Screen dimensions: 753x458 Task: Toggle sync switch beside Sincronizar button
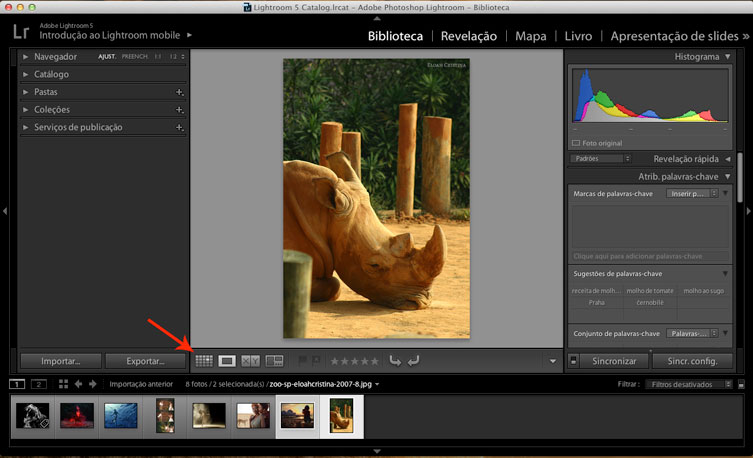click(x=574, y=361)
